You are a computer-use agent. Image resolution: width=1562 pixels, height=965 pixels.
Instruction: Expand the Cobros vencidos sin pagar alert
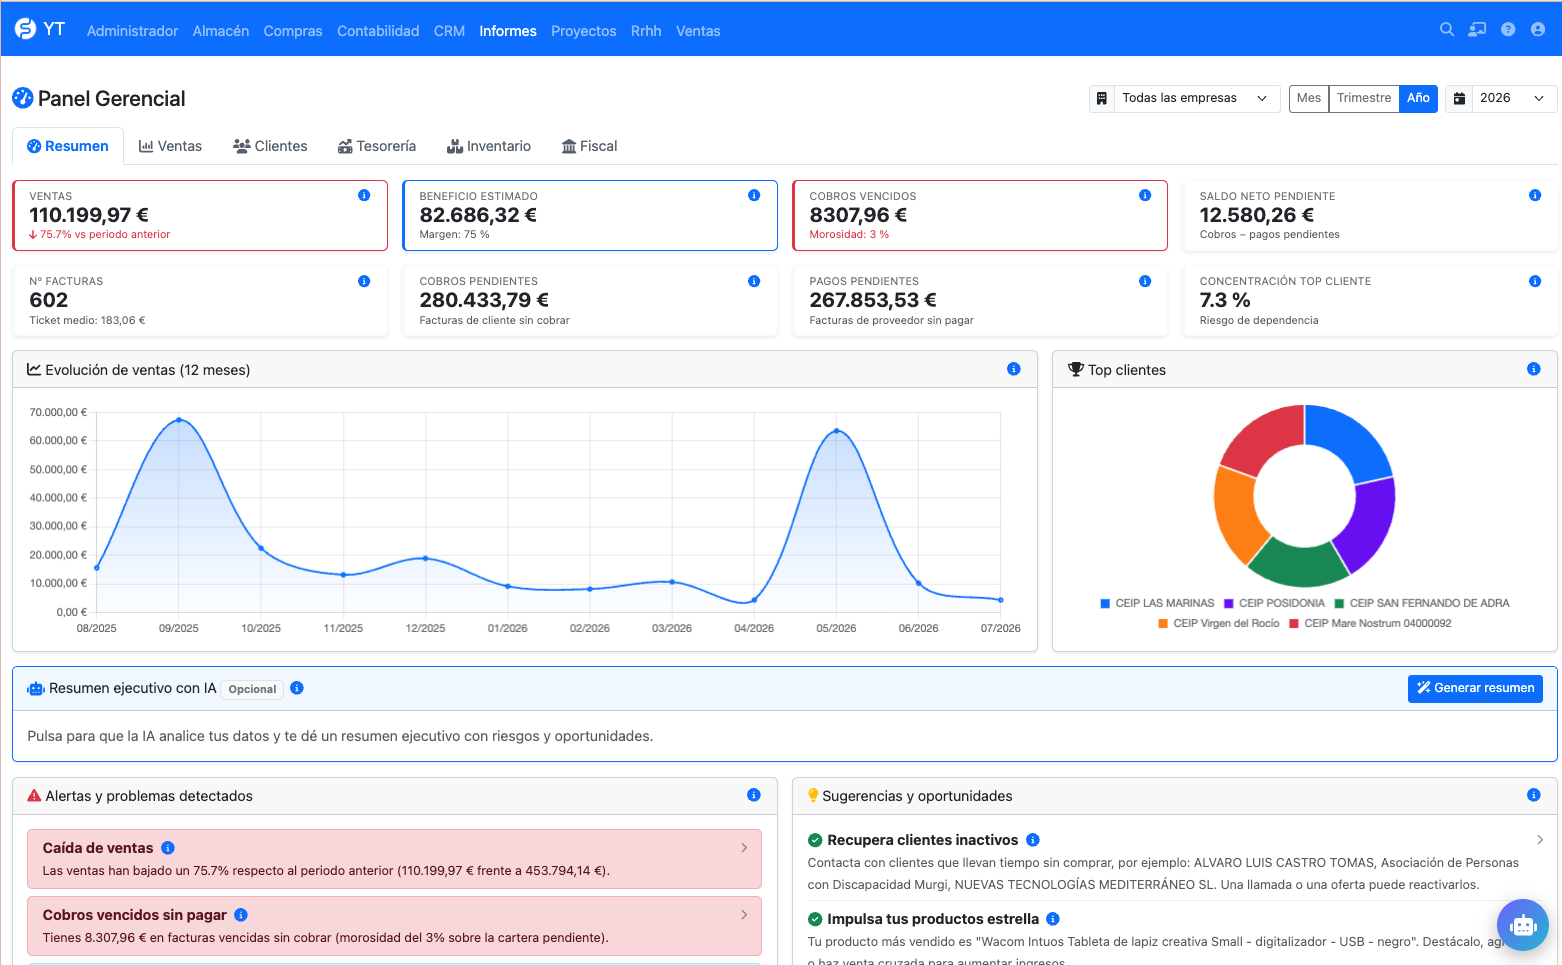394,926
